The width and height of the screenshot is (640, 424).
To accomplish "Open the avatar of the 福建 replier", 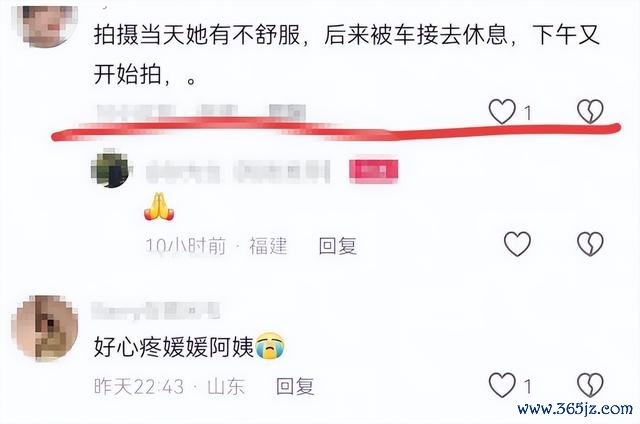I will click(x=111, y=169).
